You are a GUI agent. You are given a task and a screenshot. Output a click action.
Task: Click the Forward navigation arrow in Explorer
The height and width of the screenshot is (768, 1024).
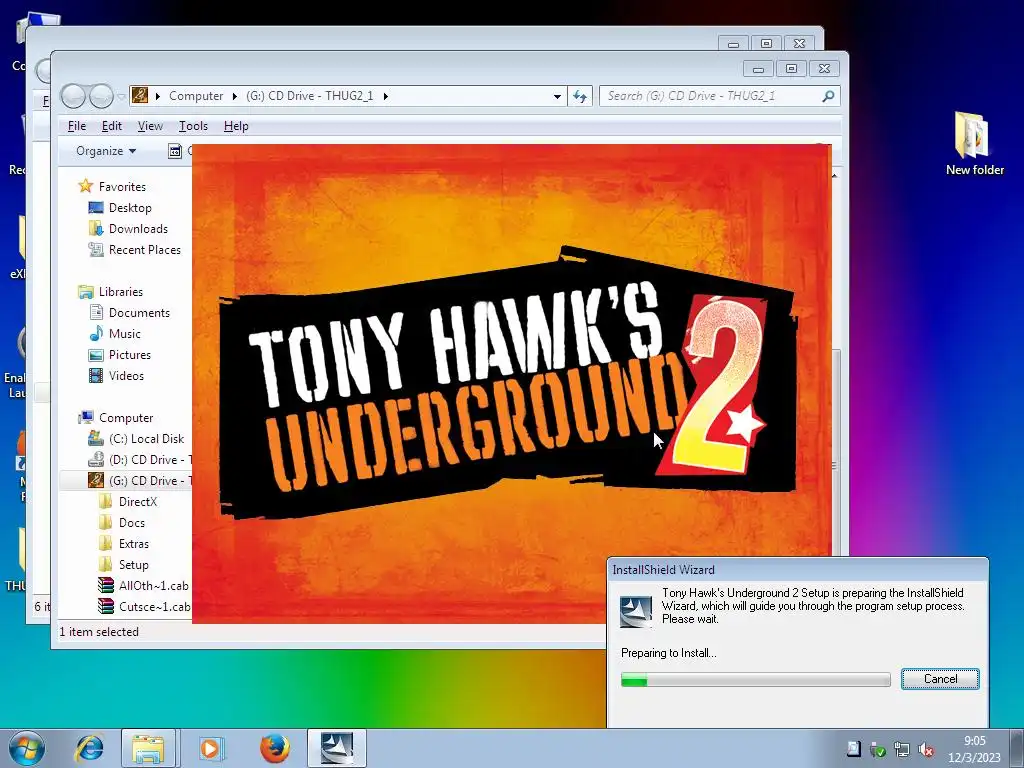(101, 97)
